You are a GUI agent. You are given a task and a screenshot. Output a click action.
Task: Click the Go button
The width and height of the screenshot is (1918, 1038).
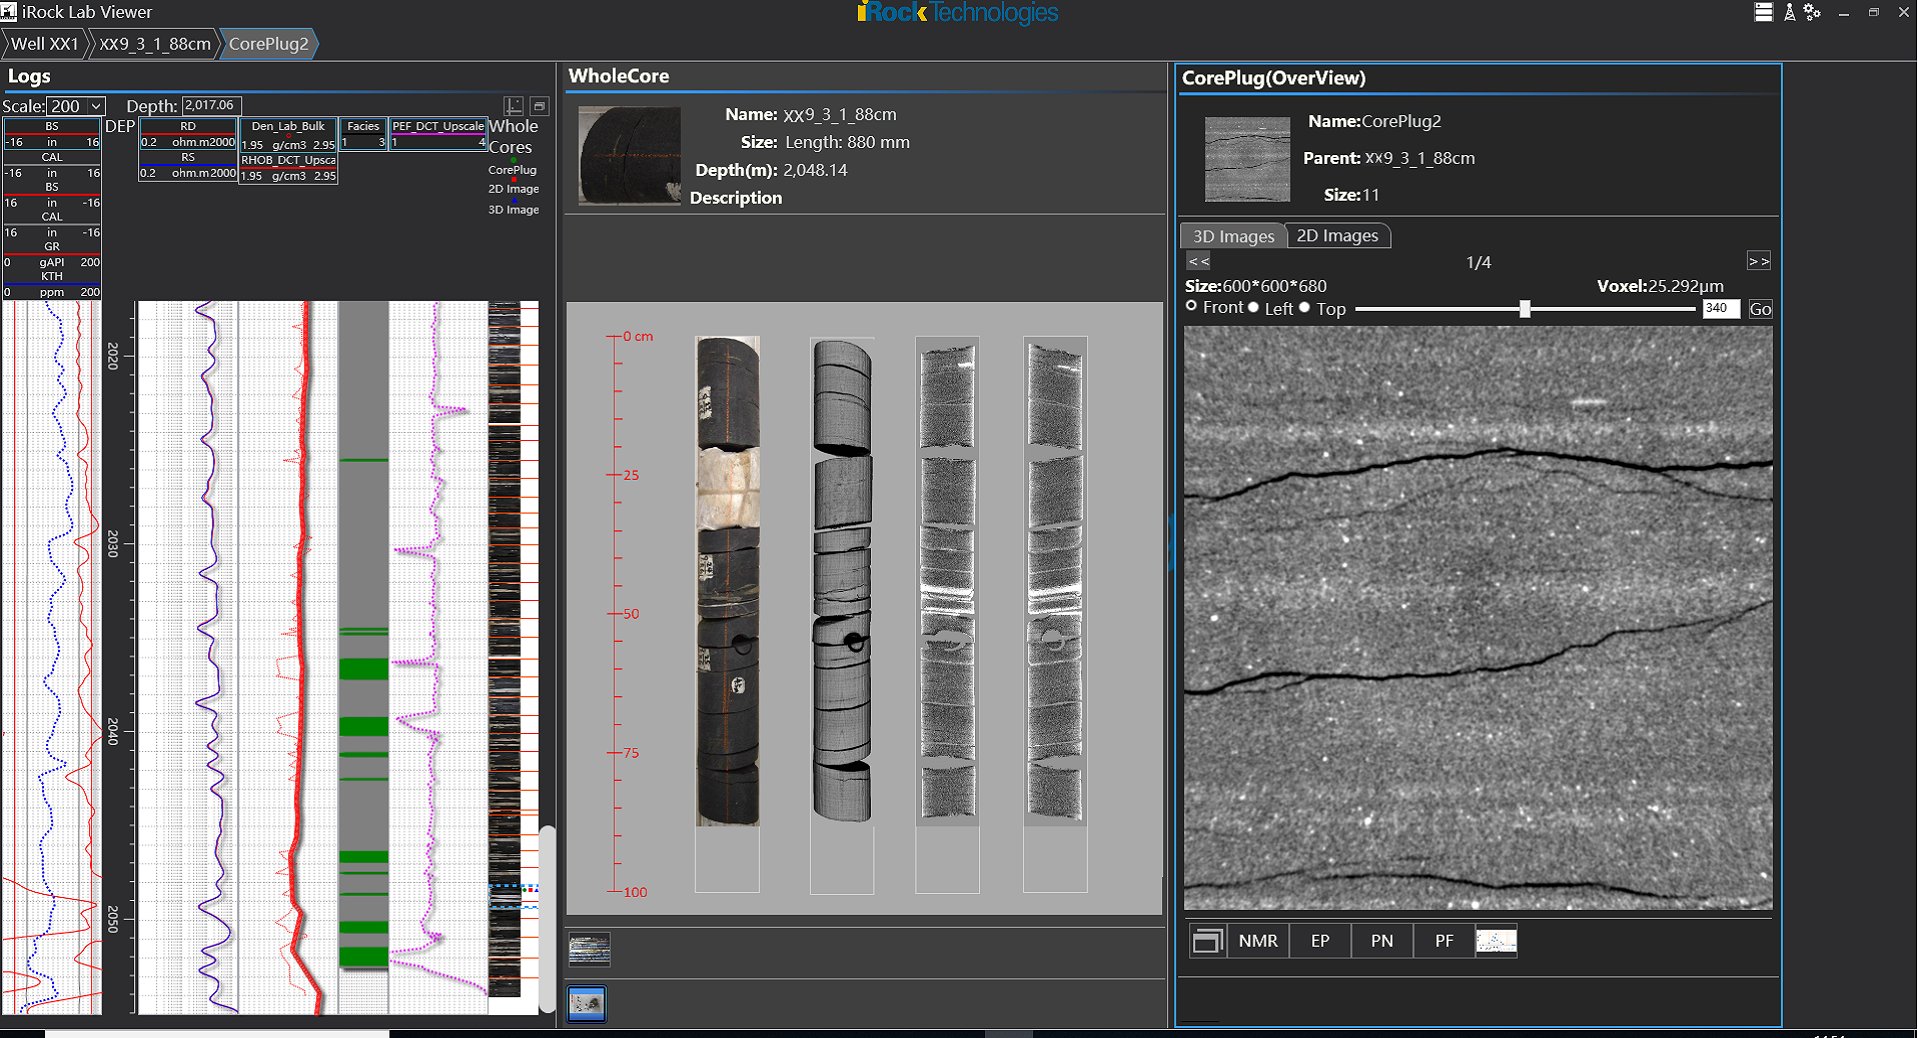click(x=1760, y=309)
